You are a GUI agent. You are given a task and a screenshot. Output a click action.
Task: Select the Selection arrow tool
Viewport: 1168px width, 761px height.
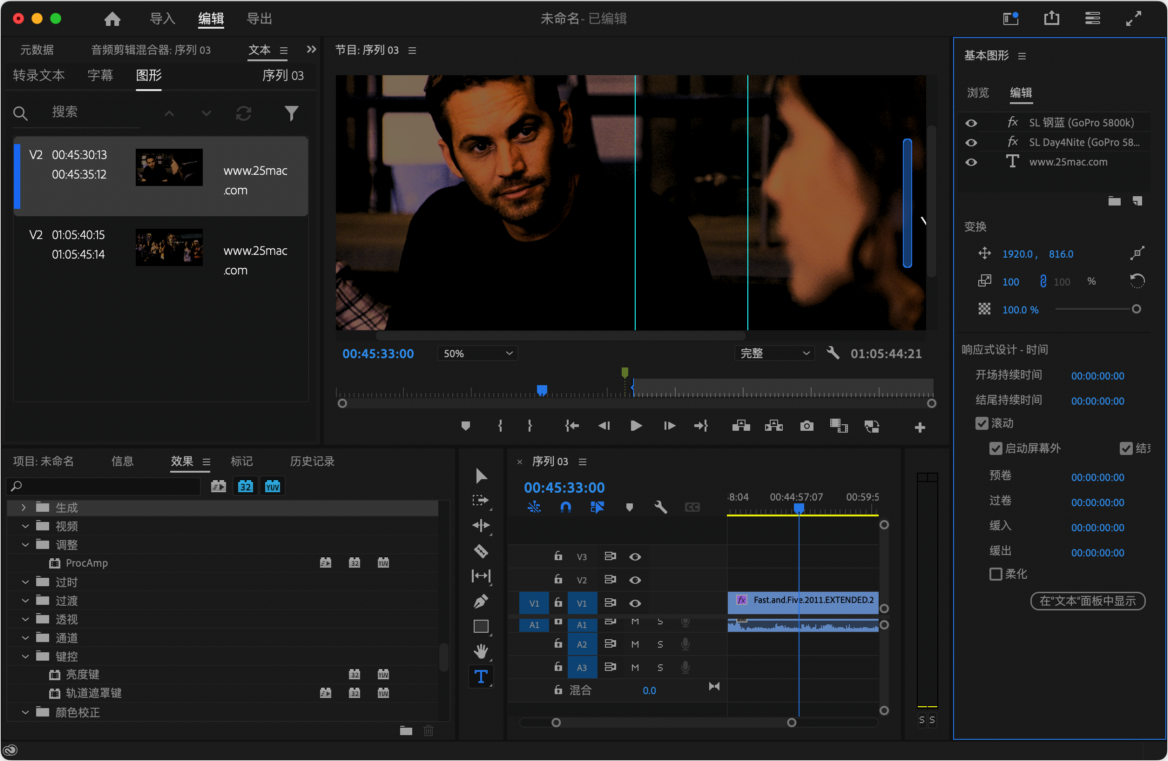click(480, 476)
